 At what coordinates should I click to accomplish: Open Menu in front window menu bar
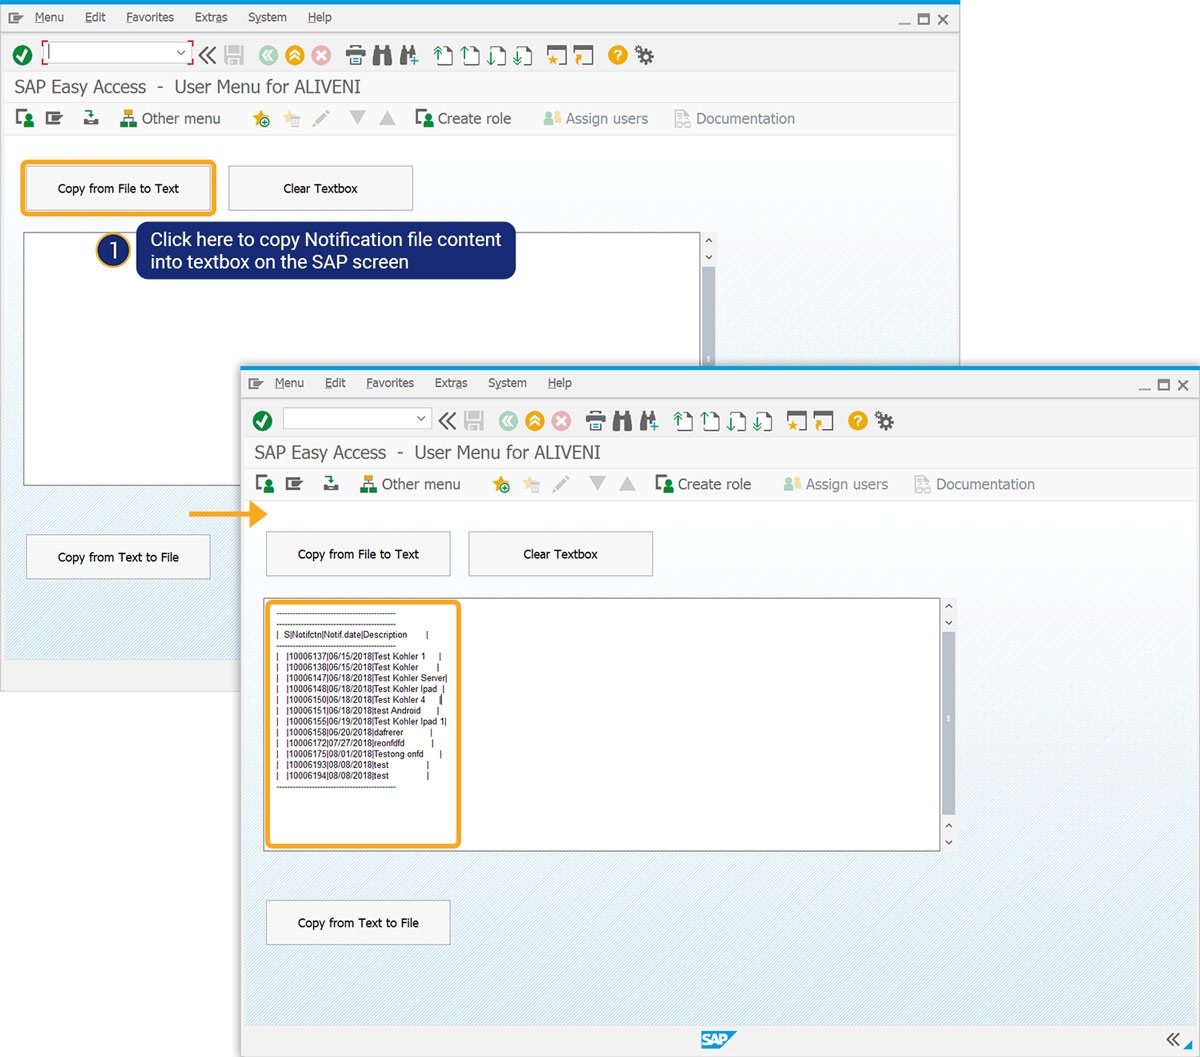click(x=289, y=383)
